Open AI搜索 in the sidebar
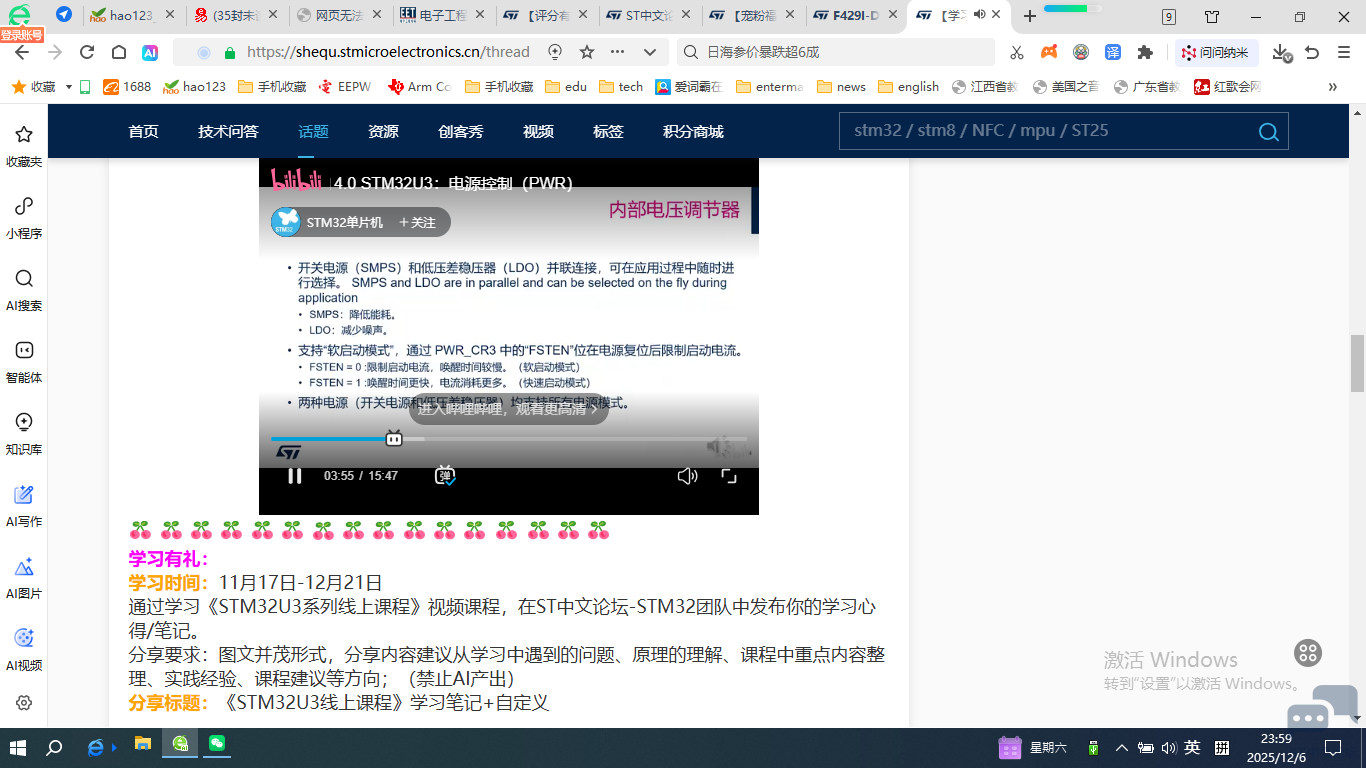1366x768 pixels. pyautogui.click(x=24, y=289)
